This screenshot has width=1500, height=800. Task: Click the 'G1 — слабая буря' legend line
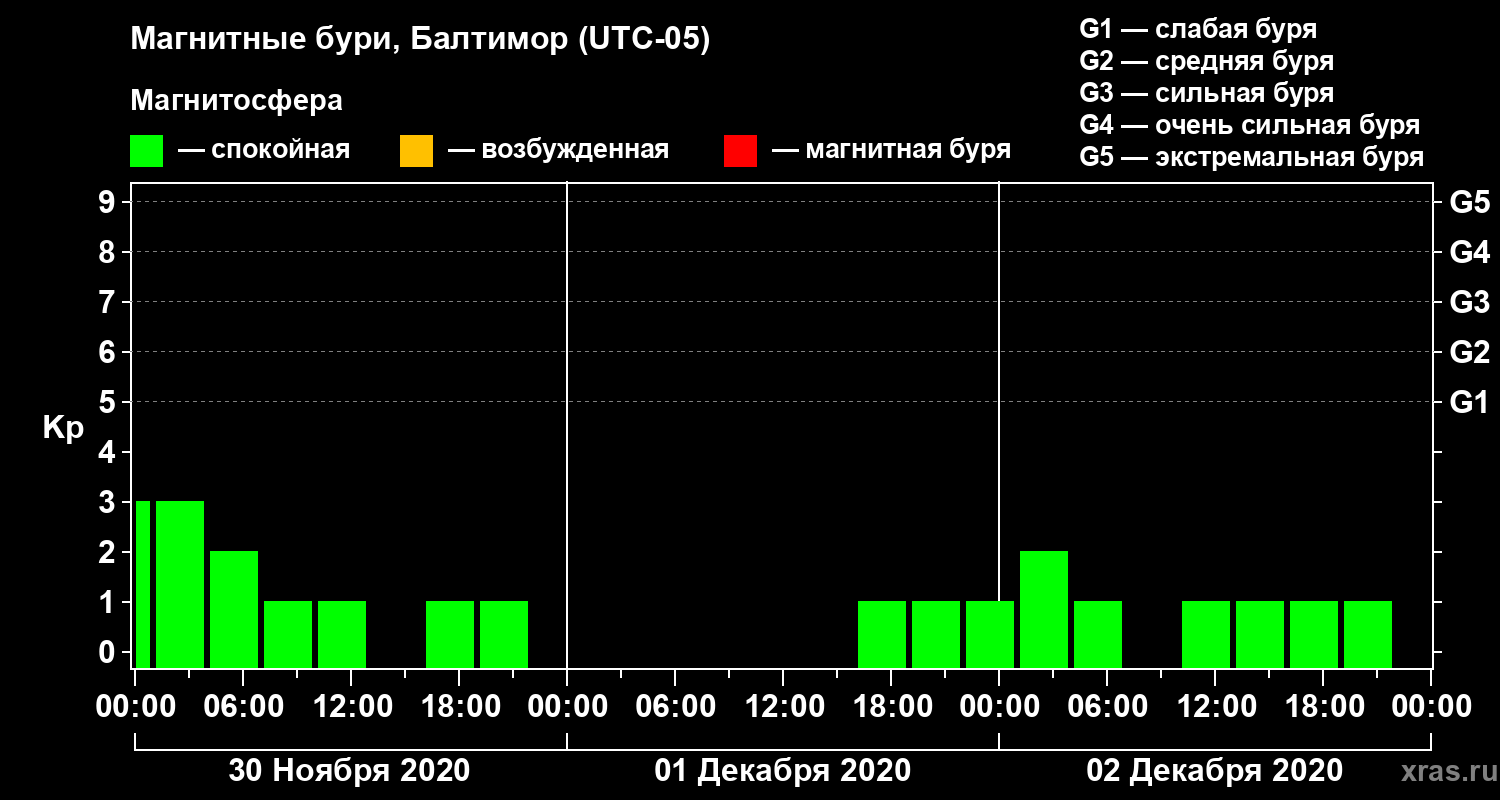[1198, 29]
